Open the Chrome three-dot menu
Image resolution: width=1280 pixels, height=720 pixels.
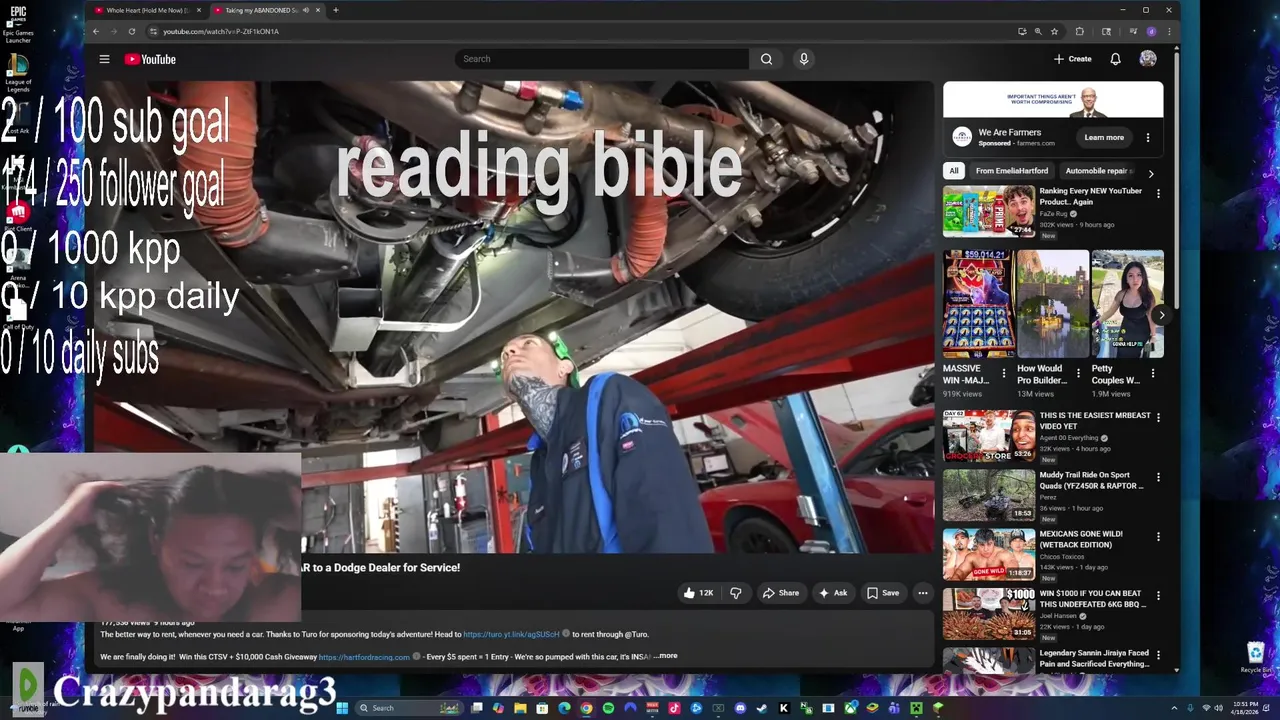point(1169,31)
